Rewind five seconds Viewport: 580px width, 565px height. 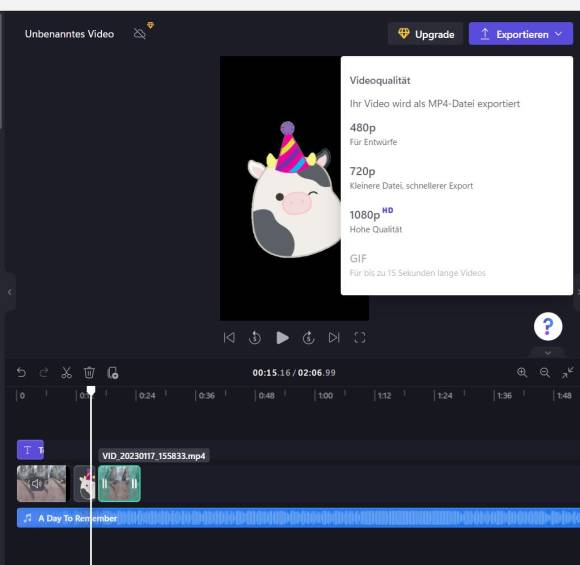[x=255, y=337]
